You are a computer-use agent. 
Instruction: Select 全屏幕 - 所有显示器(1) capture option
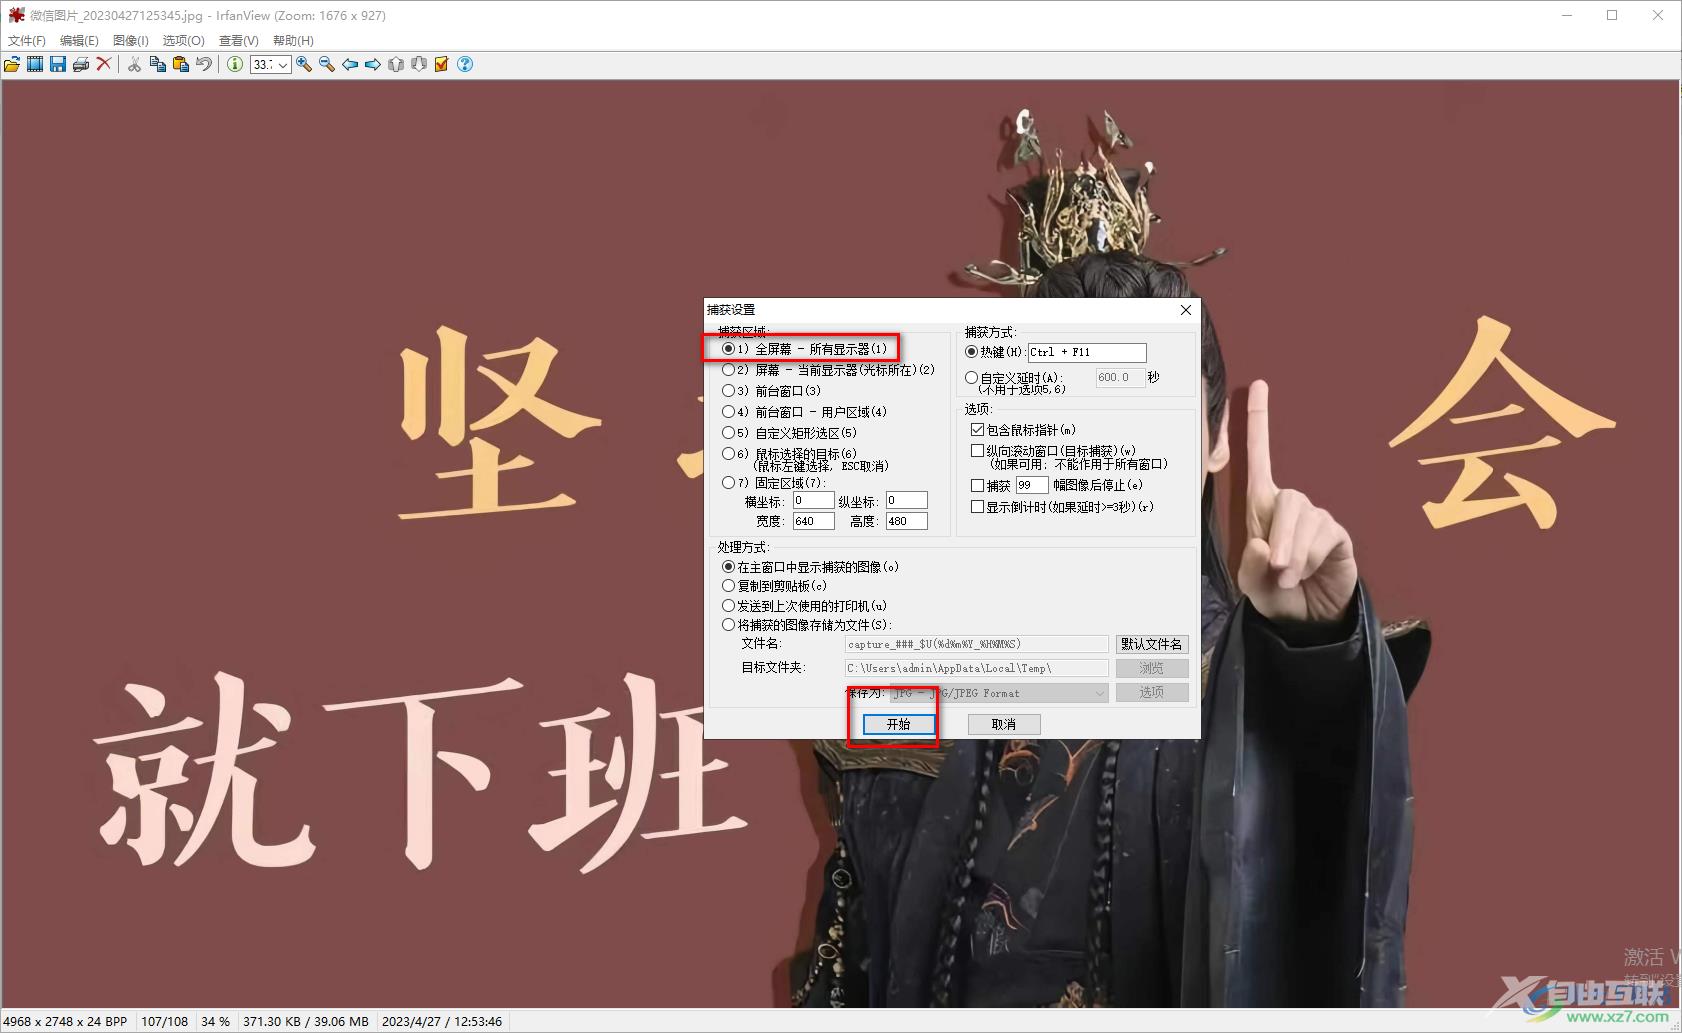[x=804, y=349]
